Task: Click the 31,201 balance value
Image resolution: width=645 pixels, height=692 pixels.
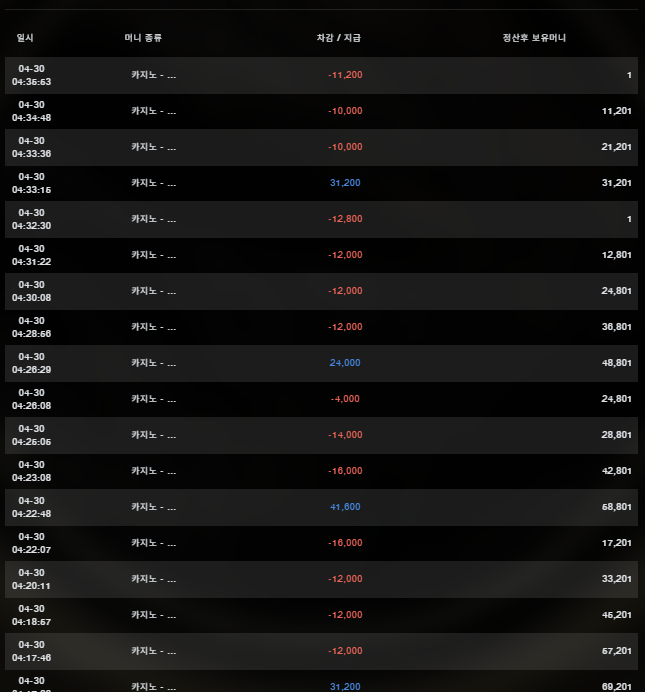Action: click(x=616, y=183)
